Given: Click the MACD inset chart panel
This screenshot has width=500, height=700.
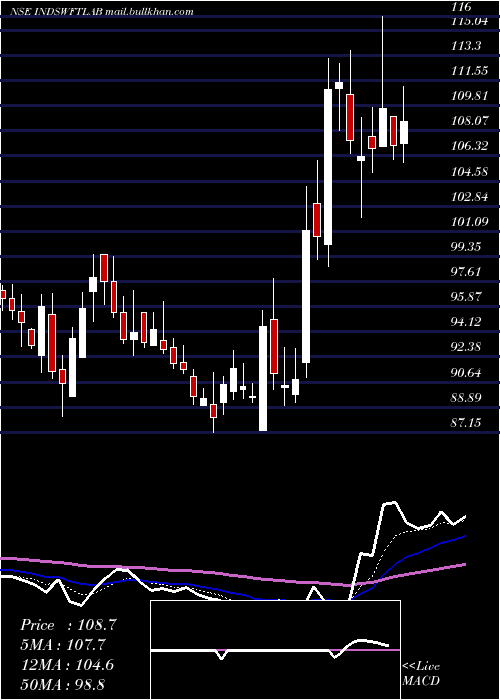Looking at the screenshot, I should (x=275, y=650).
